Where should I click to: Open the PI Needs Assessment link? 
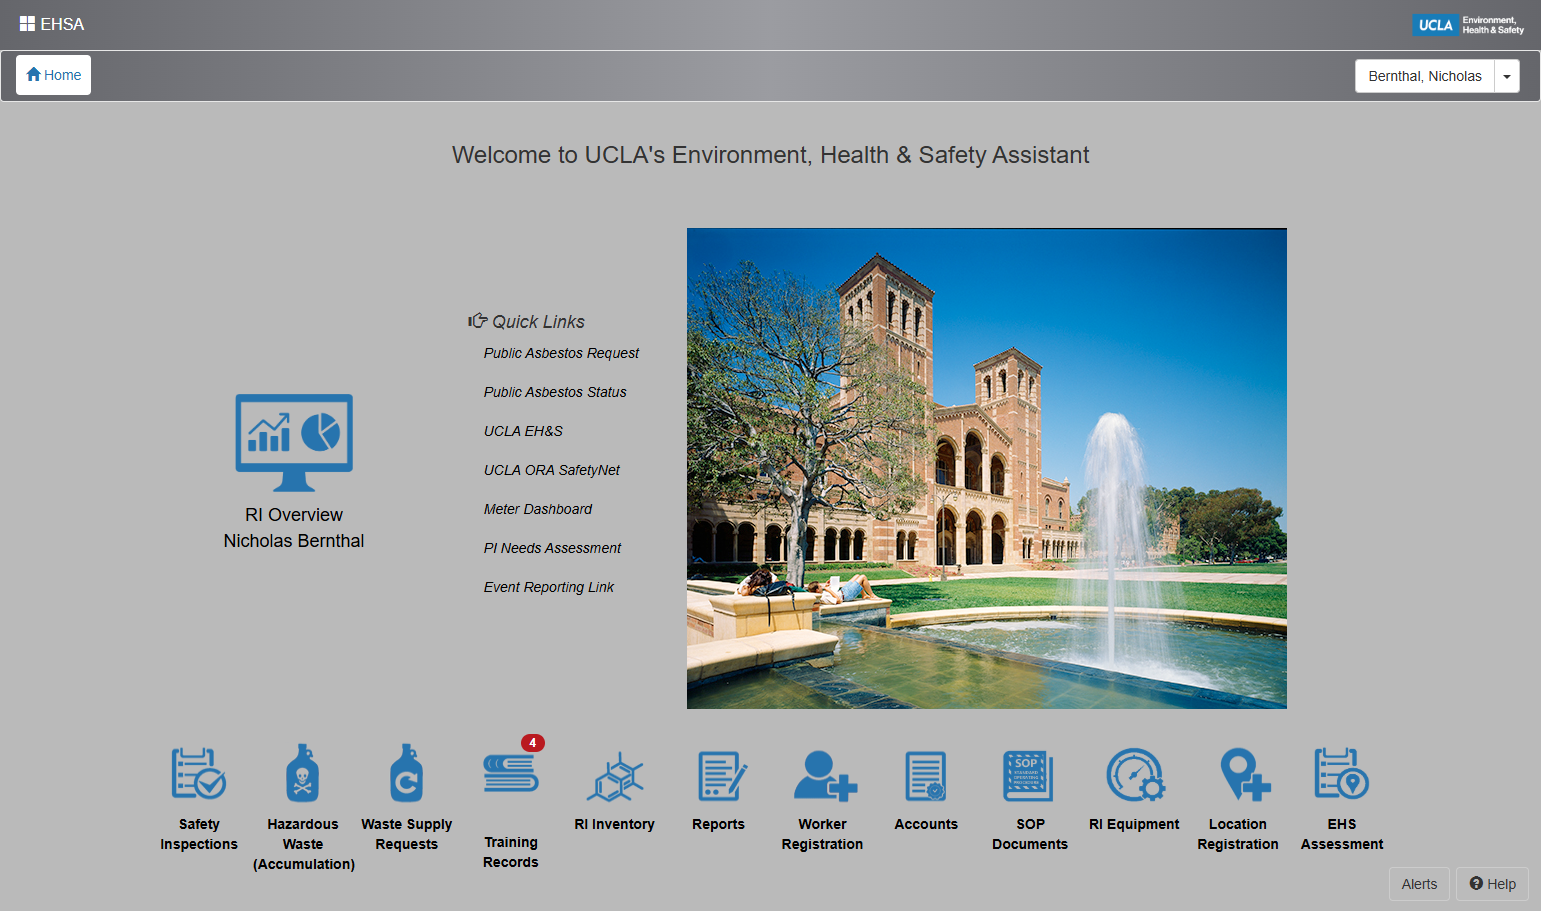pos(552,548)
